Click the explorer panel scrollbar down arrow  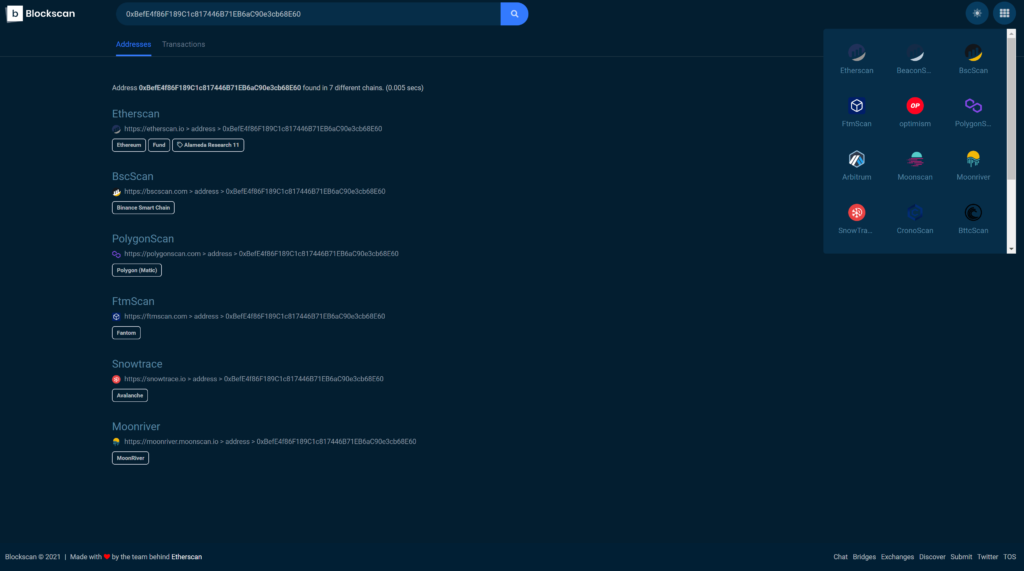1011,249
